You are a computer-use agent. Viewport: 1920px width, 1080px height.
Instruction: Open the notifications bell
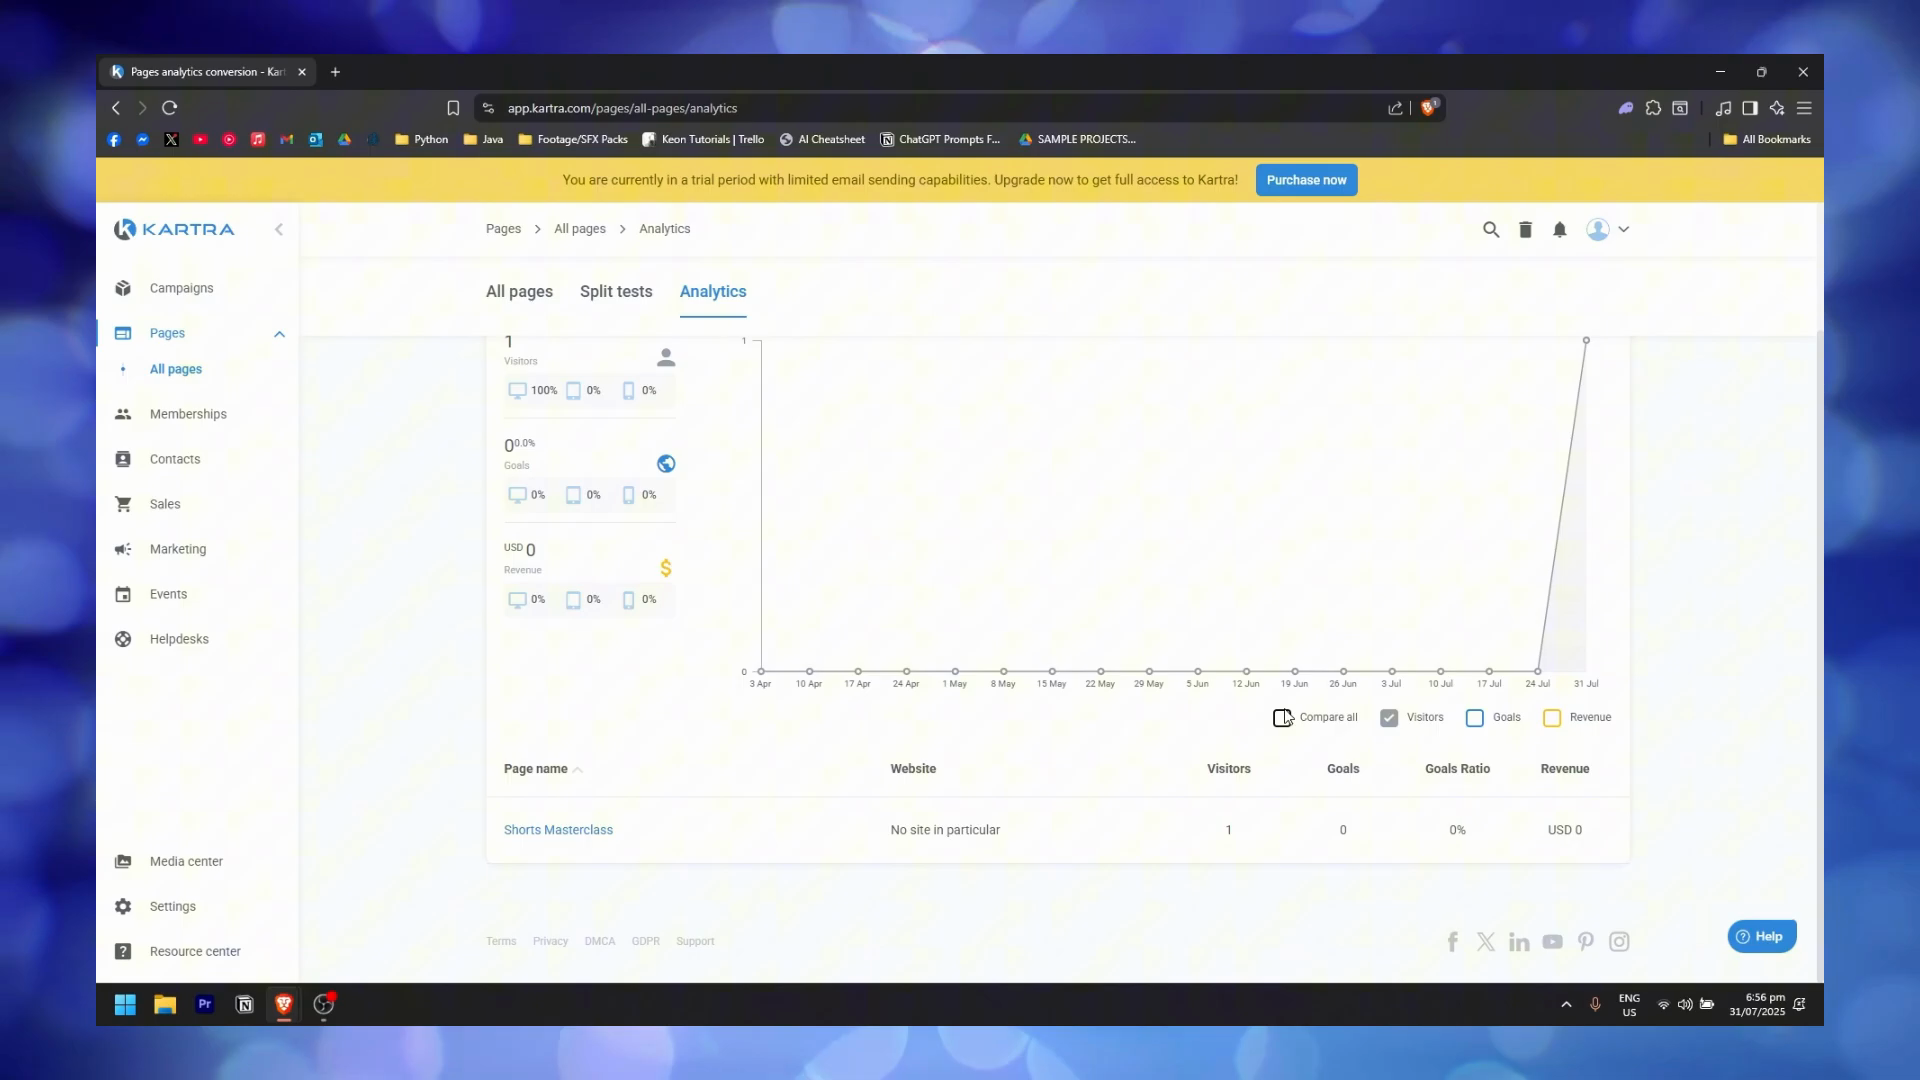click(x=1559, y=229)
